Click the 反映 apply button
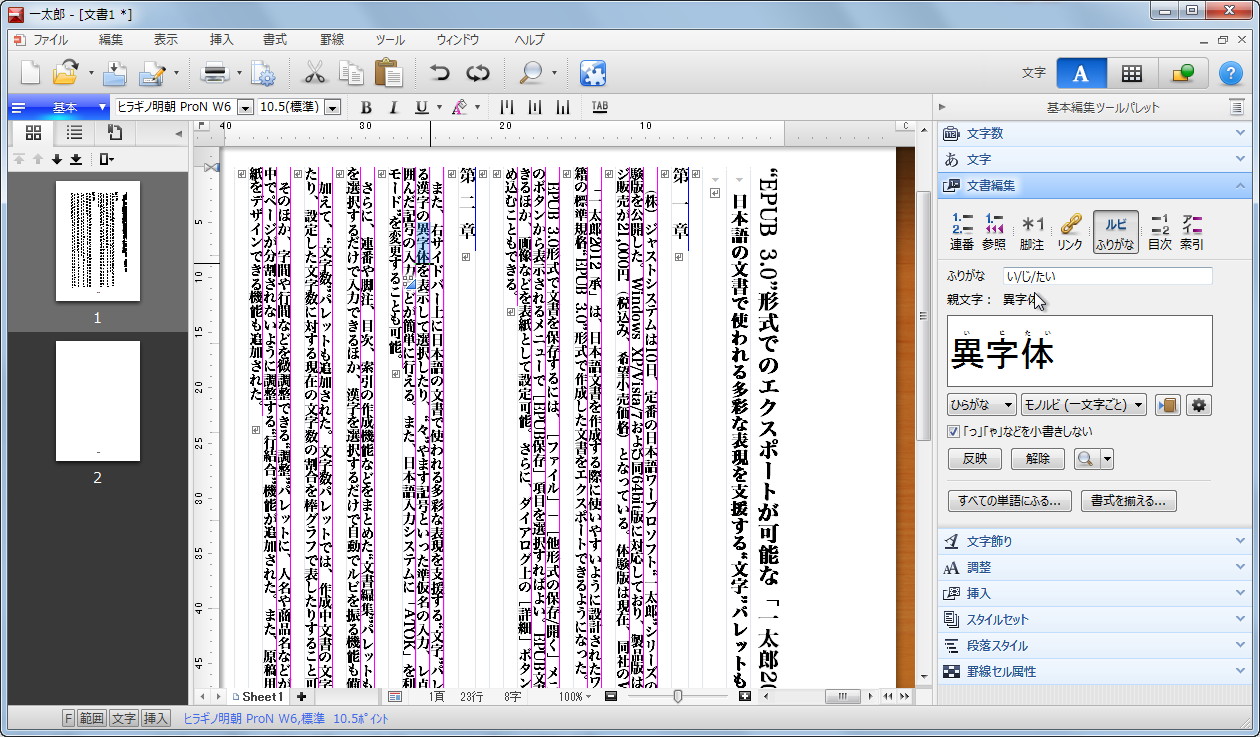The image size is (1260, 737). click(974, 459)
